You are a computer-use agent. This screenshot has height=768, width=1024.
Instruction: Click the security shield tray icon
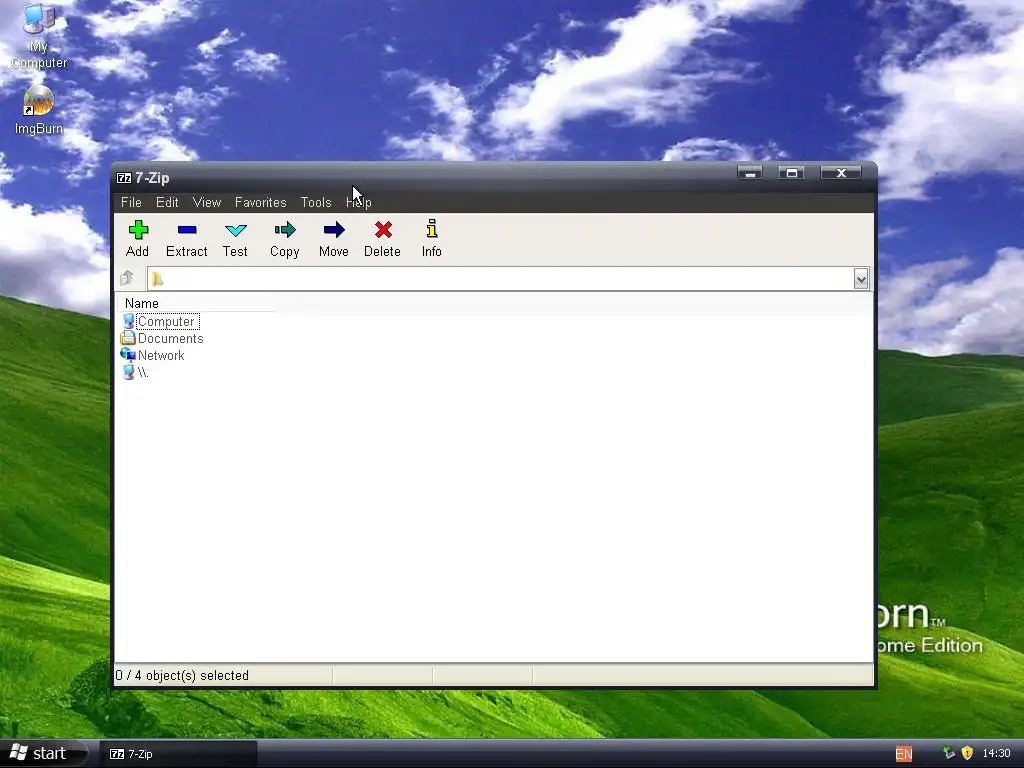(967, 753)
